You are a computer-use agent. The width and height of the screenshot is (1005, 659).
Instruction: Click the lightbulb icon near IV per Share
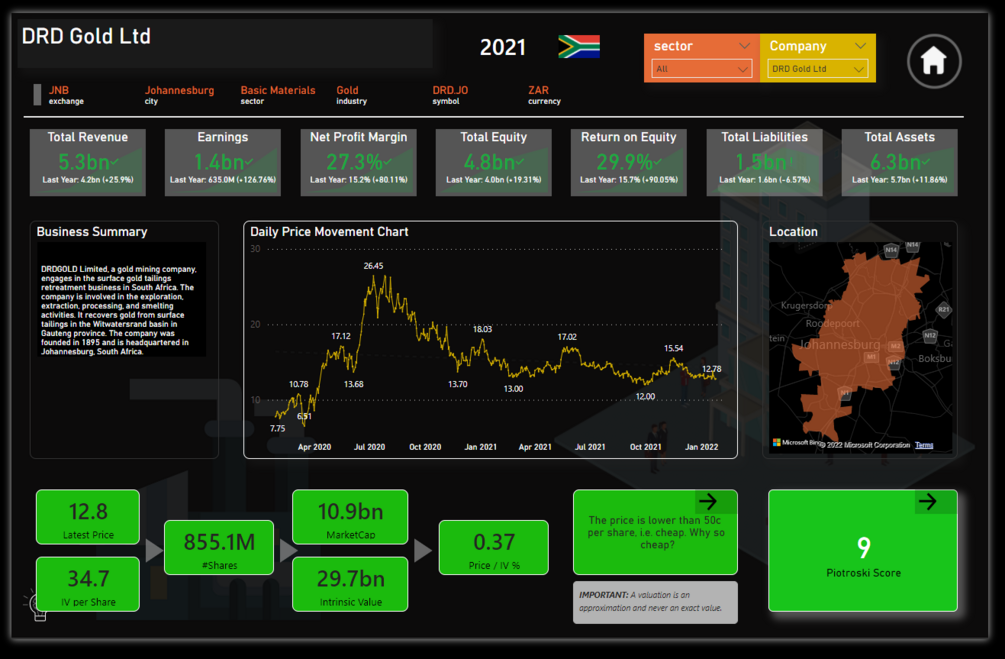pos(37,606)
